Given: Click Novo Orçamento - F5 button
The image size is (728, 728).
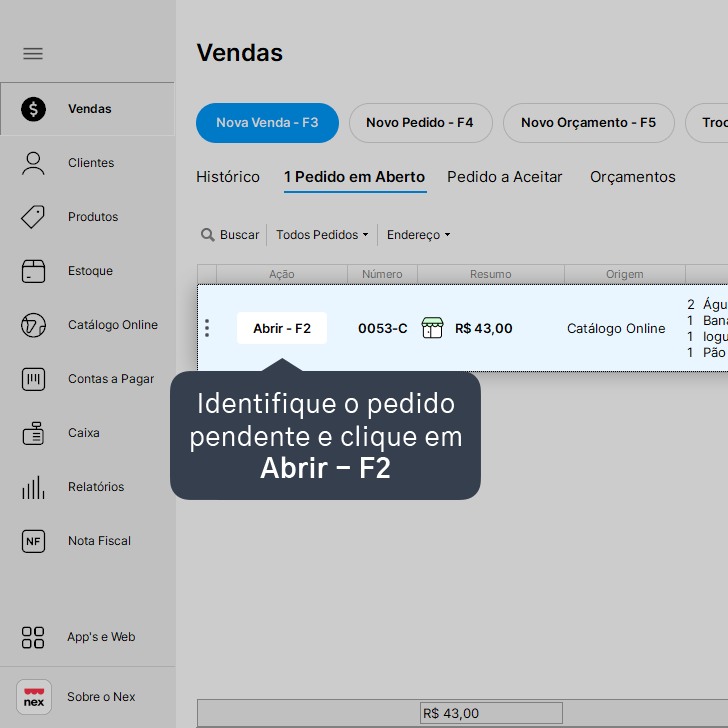Looking at the screenshot, I should pos(589,123).
